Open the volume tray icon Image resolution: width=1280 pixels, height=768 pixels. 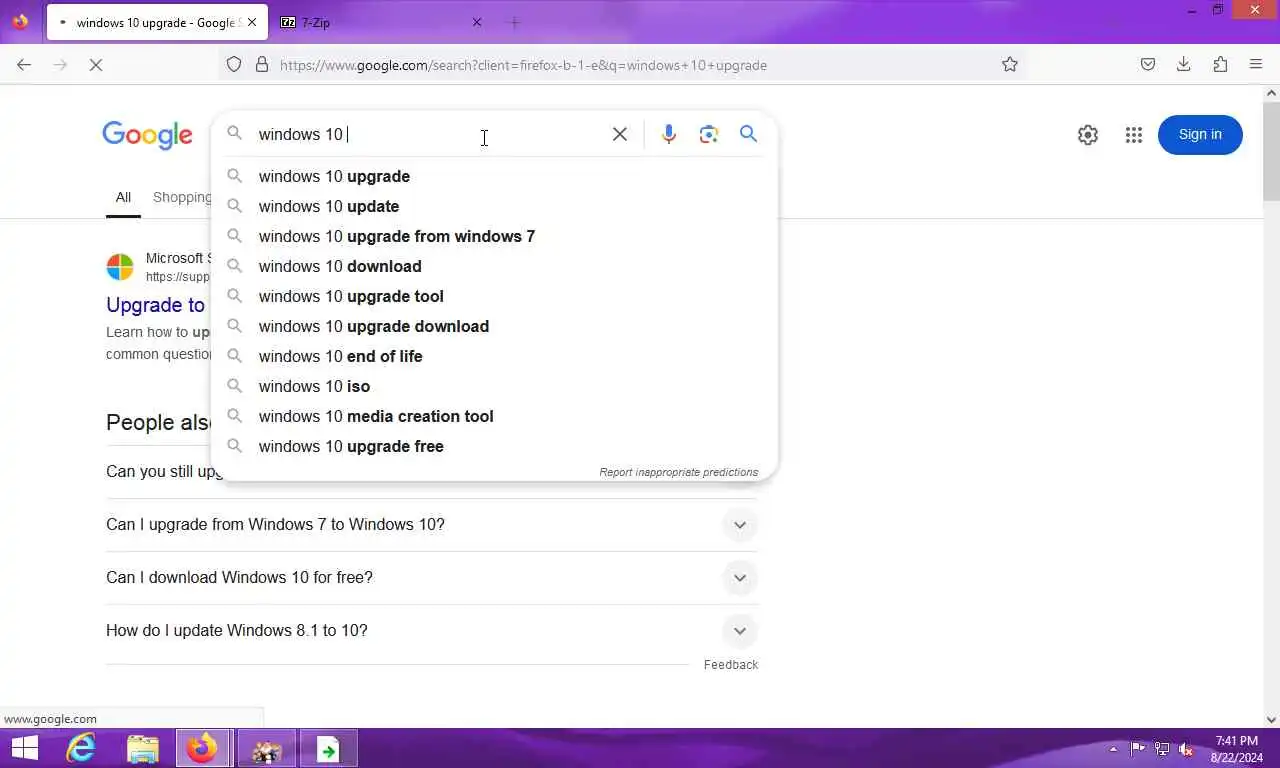[x=1186, y=749]
